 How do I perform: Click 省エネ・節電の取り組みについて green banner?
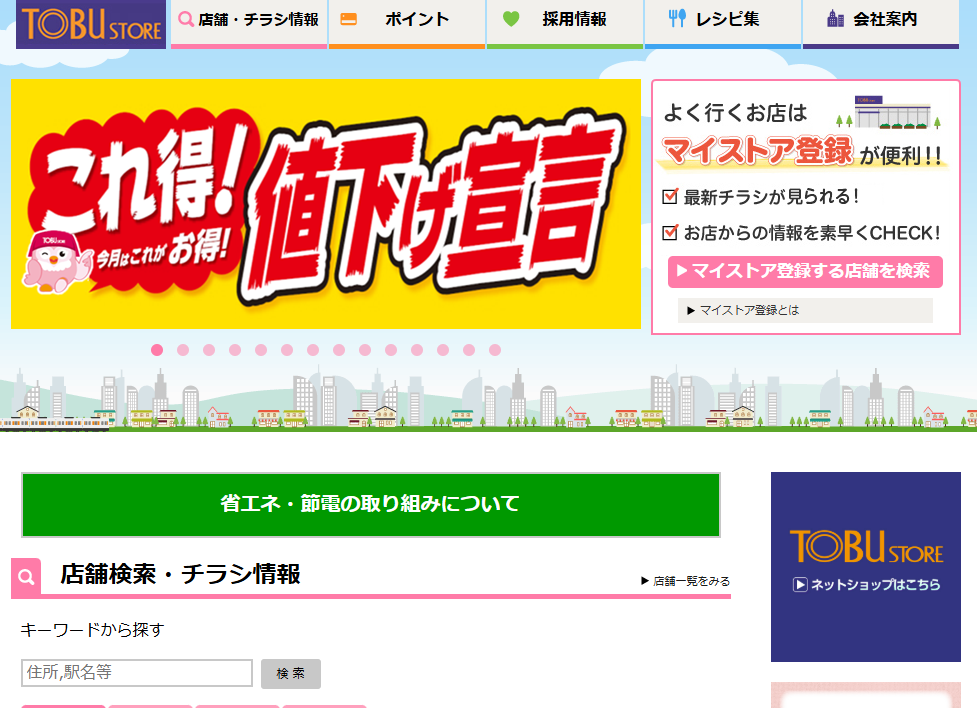click(371, 505)
